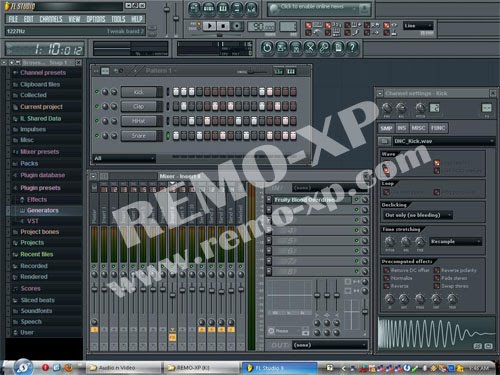Switch to SMP tab in Channel settings
The image size is (500, 375).
tap(386, 128)
